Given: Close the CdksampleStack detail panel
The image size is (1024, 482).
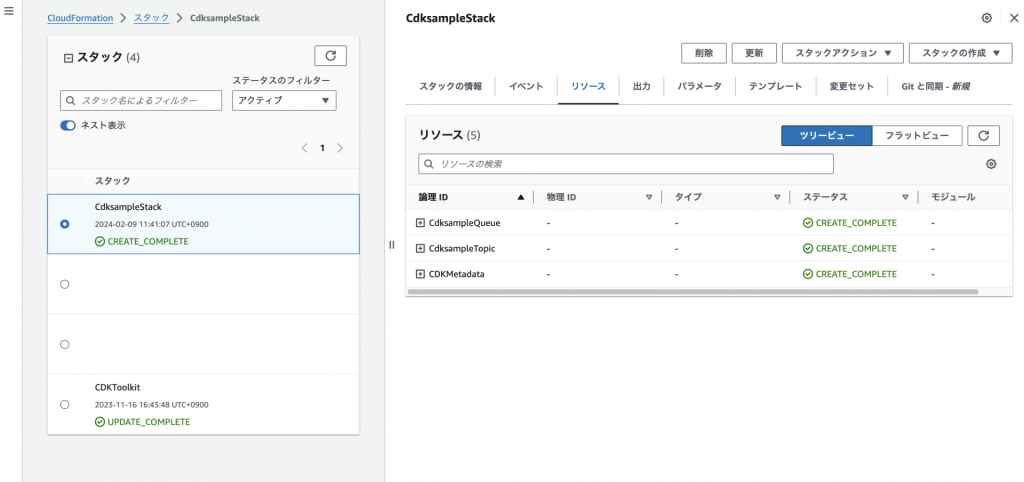Looking at the screenshot, I should point(1013,19).
